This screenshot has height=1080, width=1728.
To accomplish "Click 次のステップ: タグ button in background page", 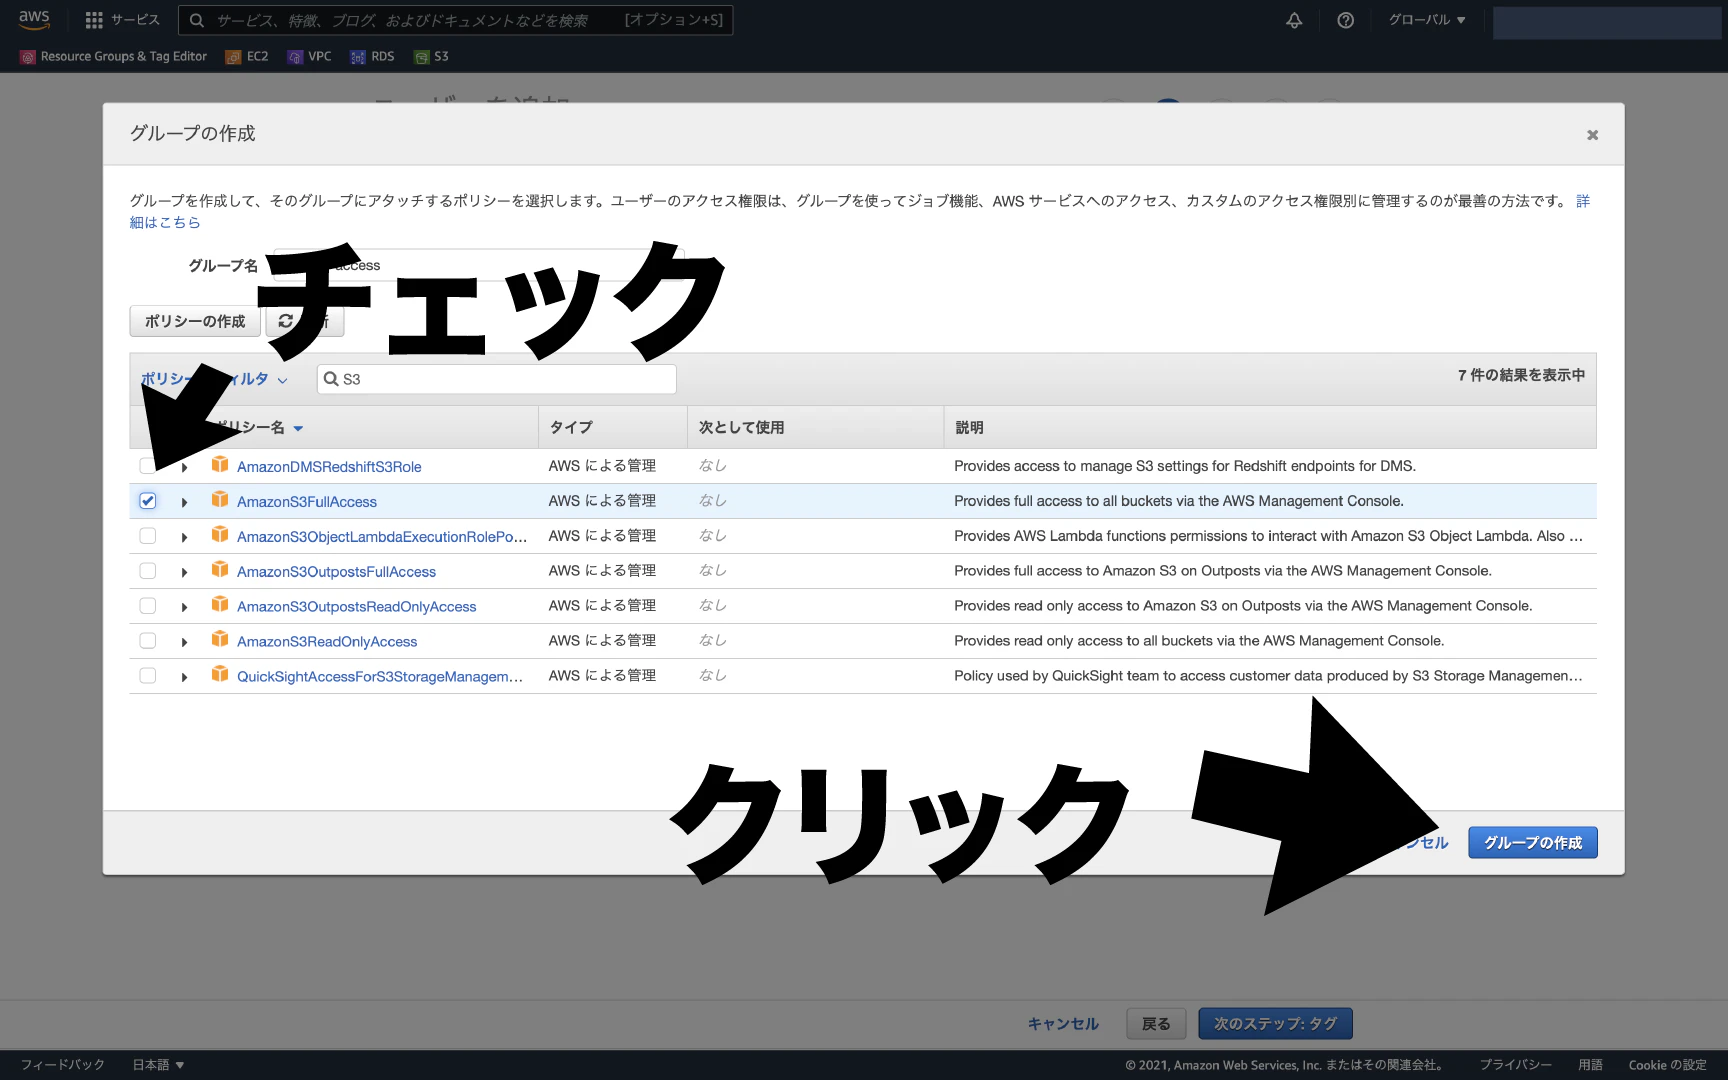I will (1275, 1024).
